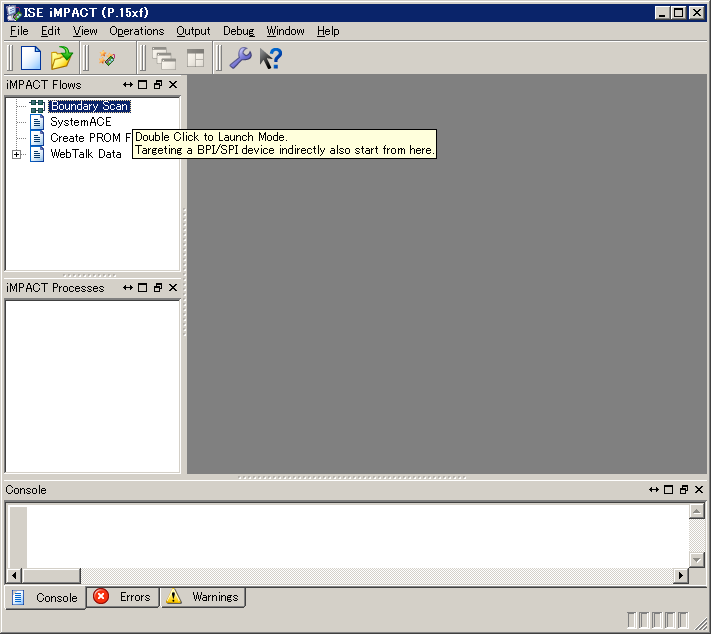This screenshot has width=711, height=634.
Task: Select the Boundary Scan flow
Action: [89, 106]
